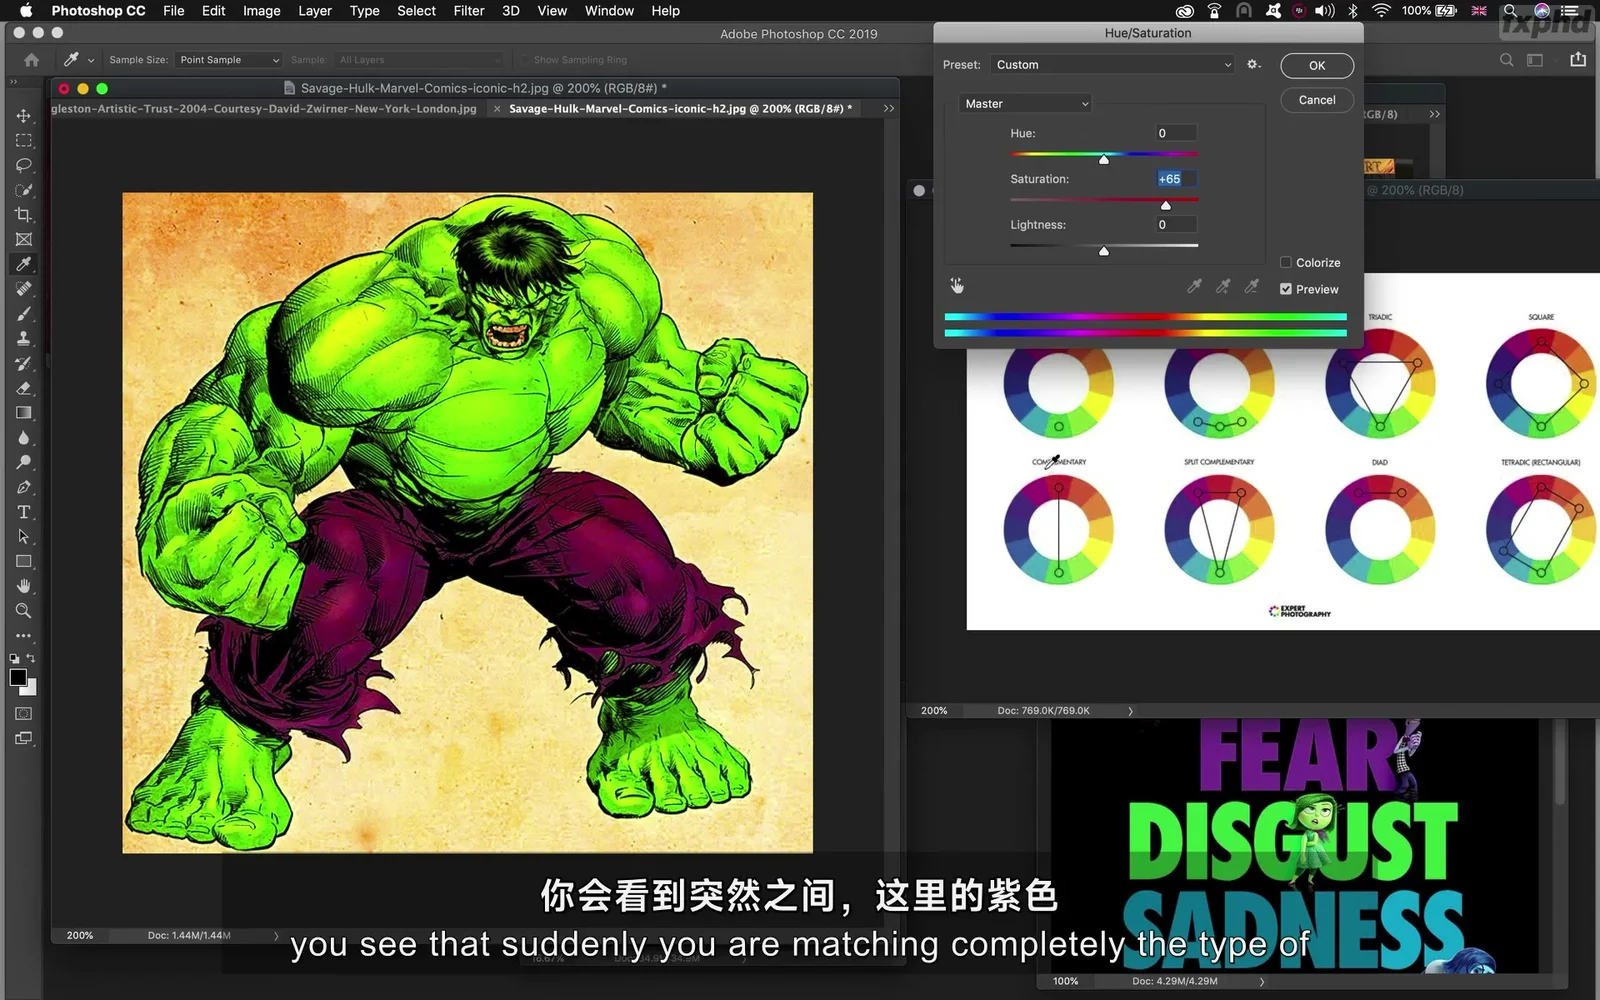Select the Lasso tool
Viewport: 1600px width, 1000px height.
pos(24,165)
